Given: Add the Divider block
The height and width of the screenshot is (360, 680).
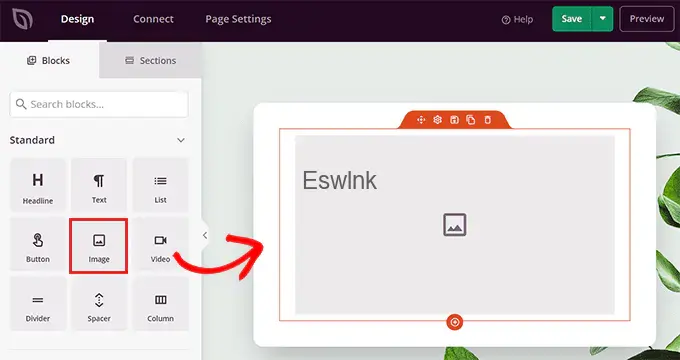Looking at the screenshot, I should tap(38, 304).
